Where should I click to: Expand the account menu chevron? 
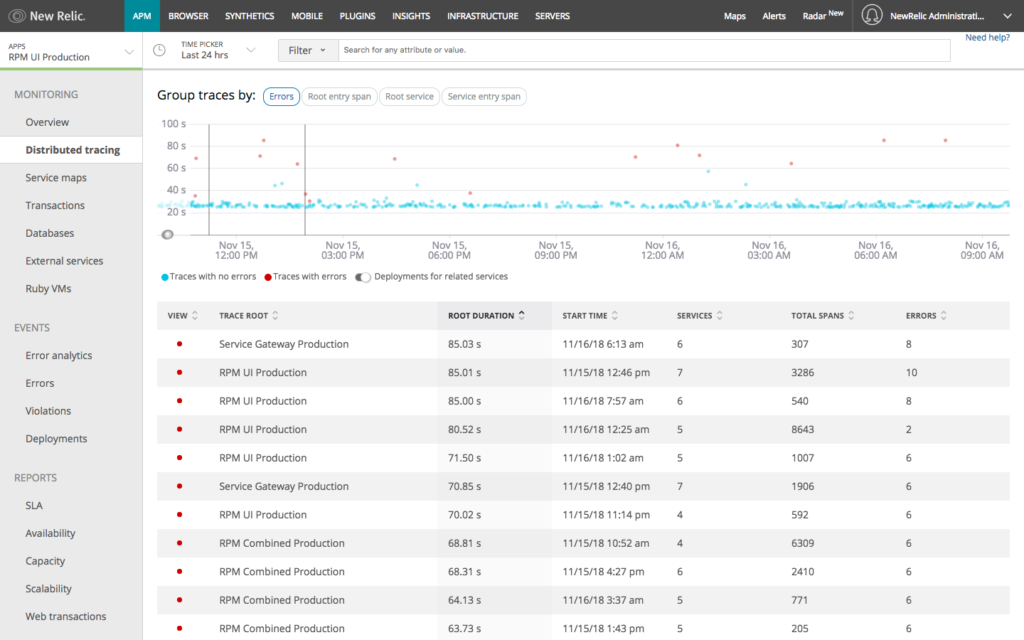[x=1007, y=16]
